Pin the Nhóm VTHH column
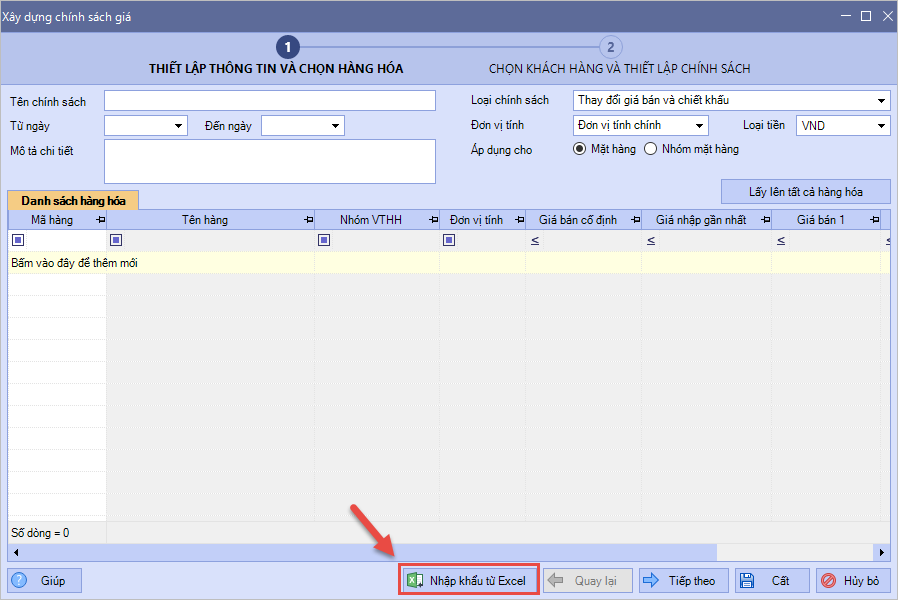The width and height of the screenshot is (898, 600). click(x=432, y=220)
